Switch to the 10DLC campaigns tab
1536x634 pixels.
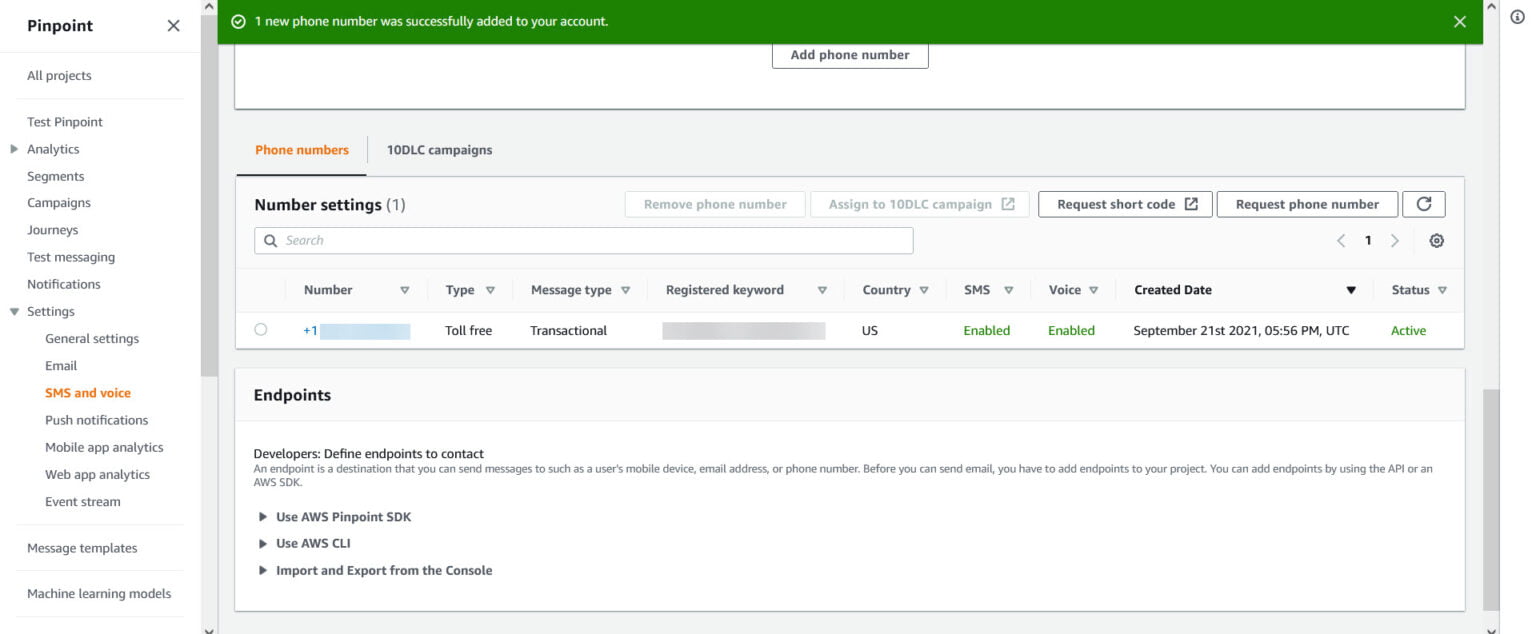(x=439, y=149)
